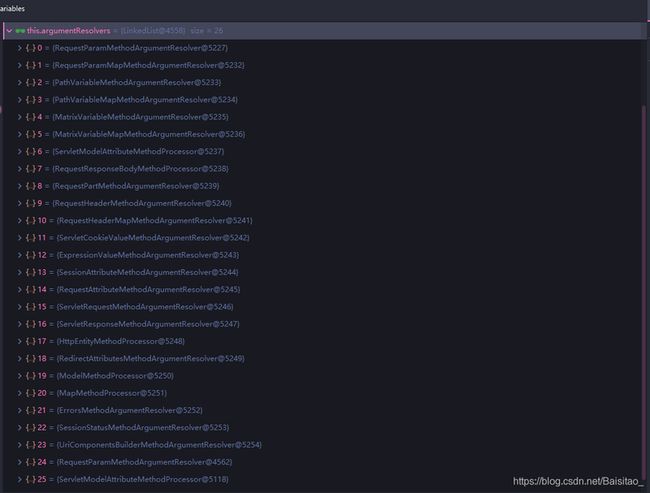Expand entry 10 RequestHeaderMapMethodArgumentResolver
The width and height of the screenshot is (650, 493).
[19, 221]
